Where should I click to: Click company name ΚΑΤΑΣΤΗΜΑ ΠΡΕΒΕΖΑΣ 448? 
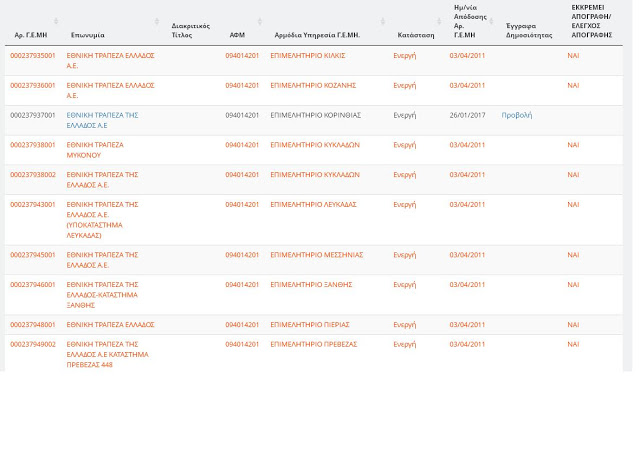pos(108,354)
